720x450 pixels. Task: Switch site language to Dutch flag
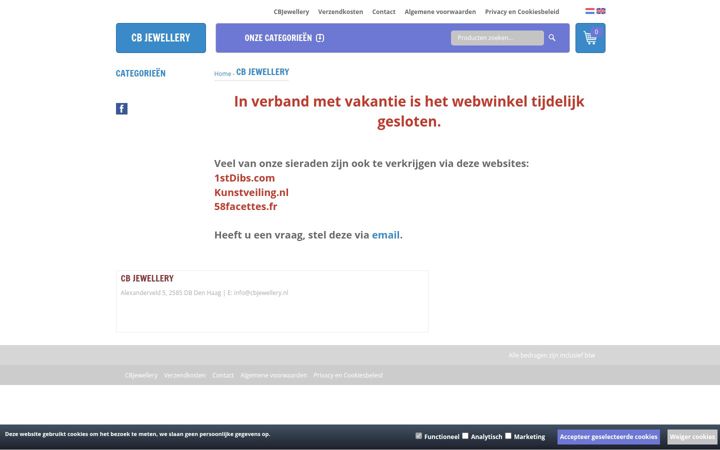pyautogui.click(x=590, y=11)
